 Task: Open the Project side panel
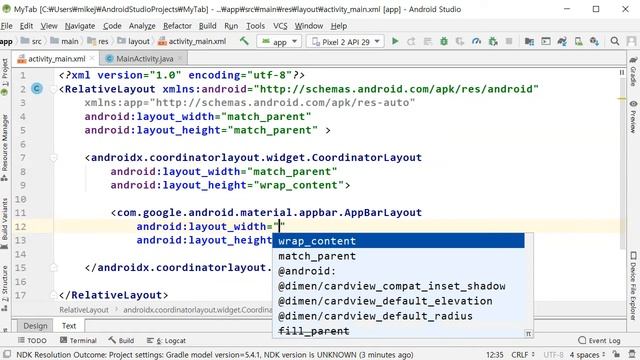(x=4, y=76)
